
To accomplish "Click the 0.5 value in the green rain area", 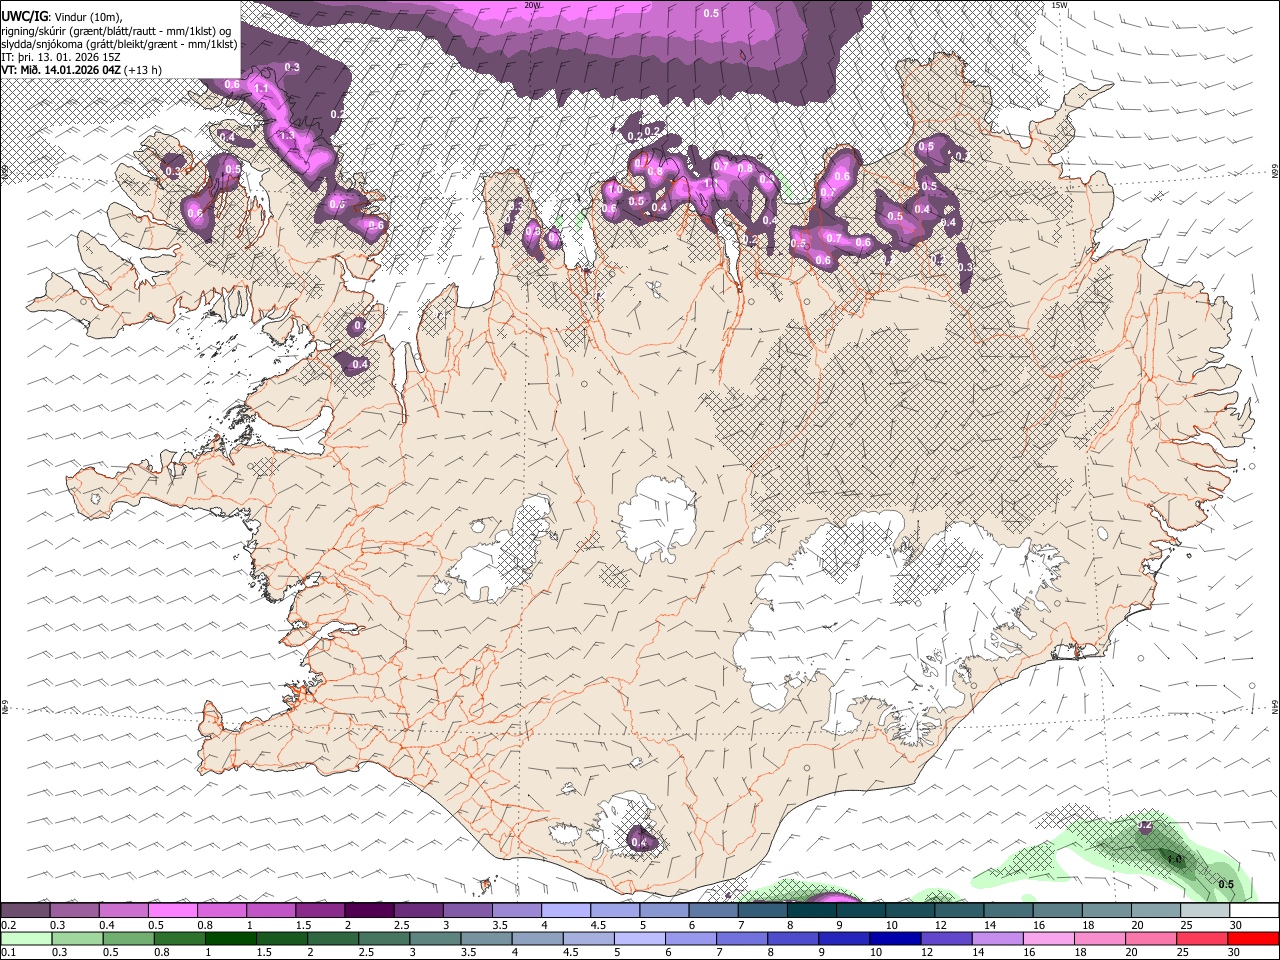I will coord(1226,884).
